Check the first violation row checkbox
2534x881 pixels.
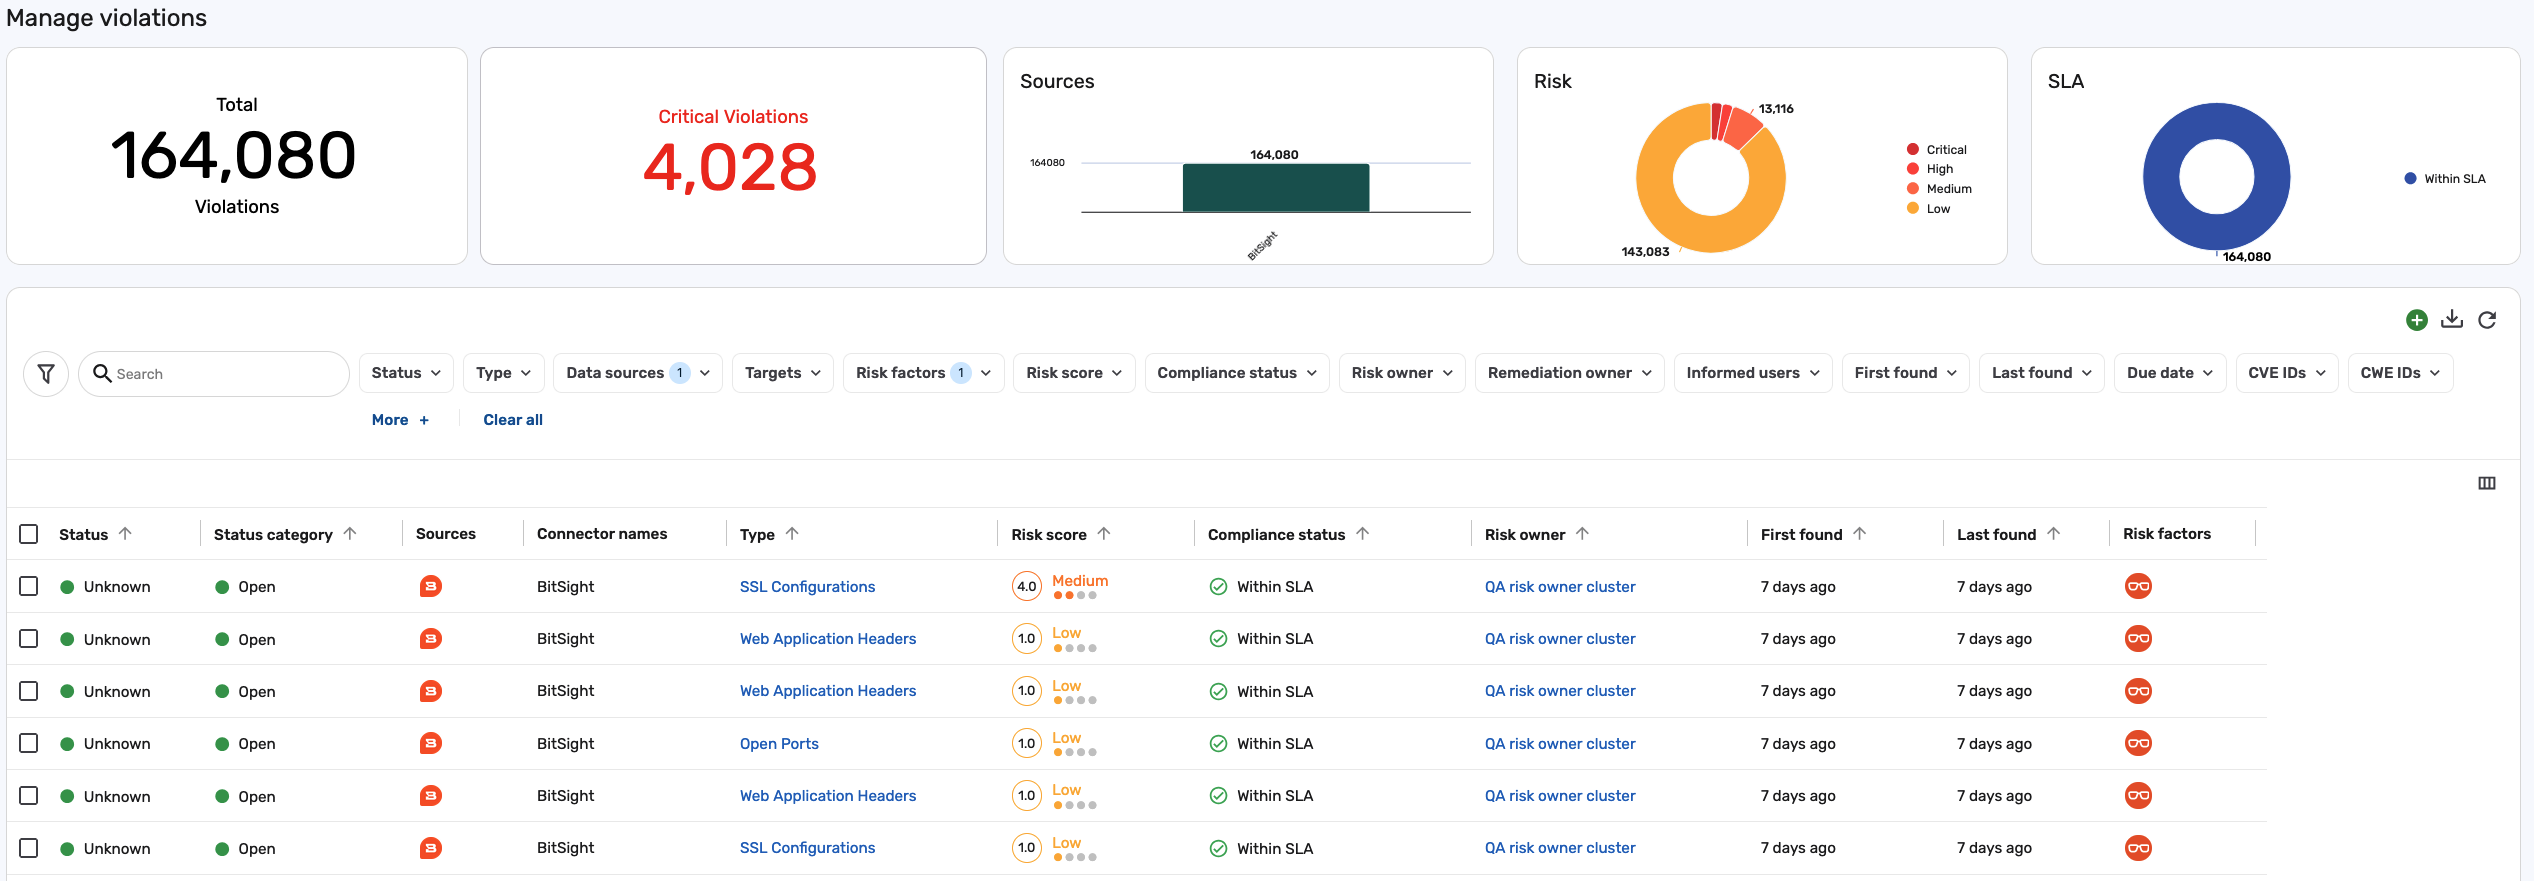[29, 586]
